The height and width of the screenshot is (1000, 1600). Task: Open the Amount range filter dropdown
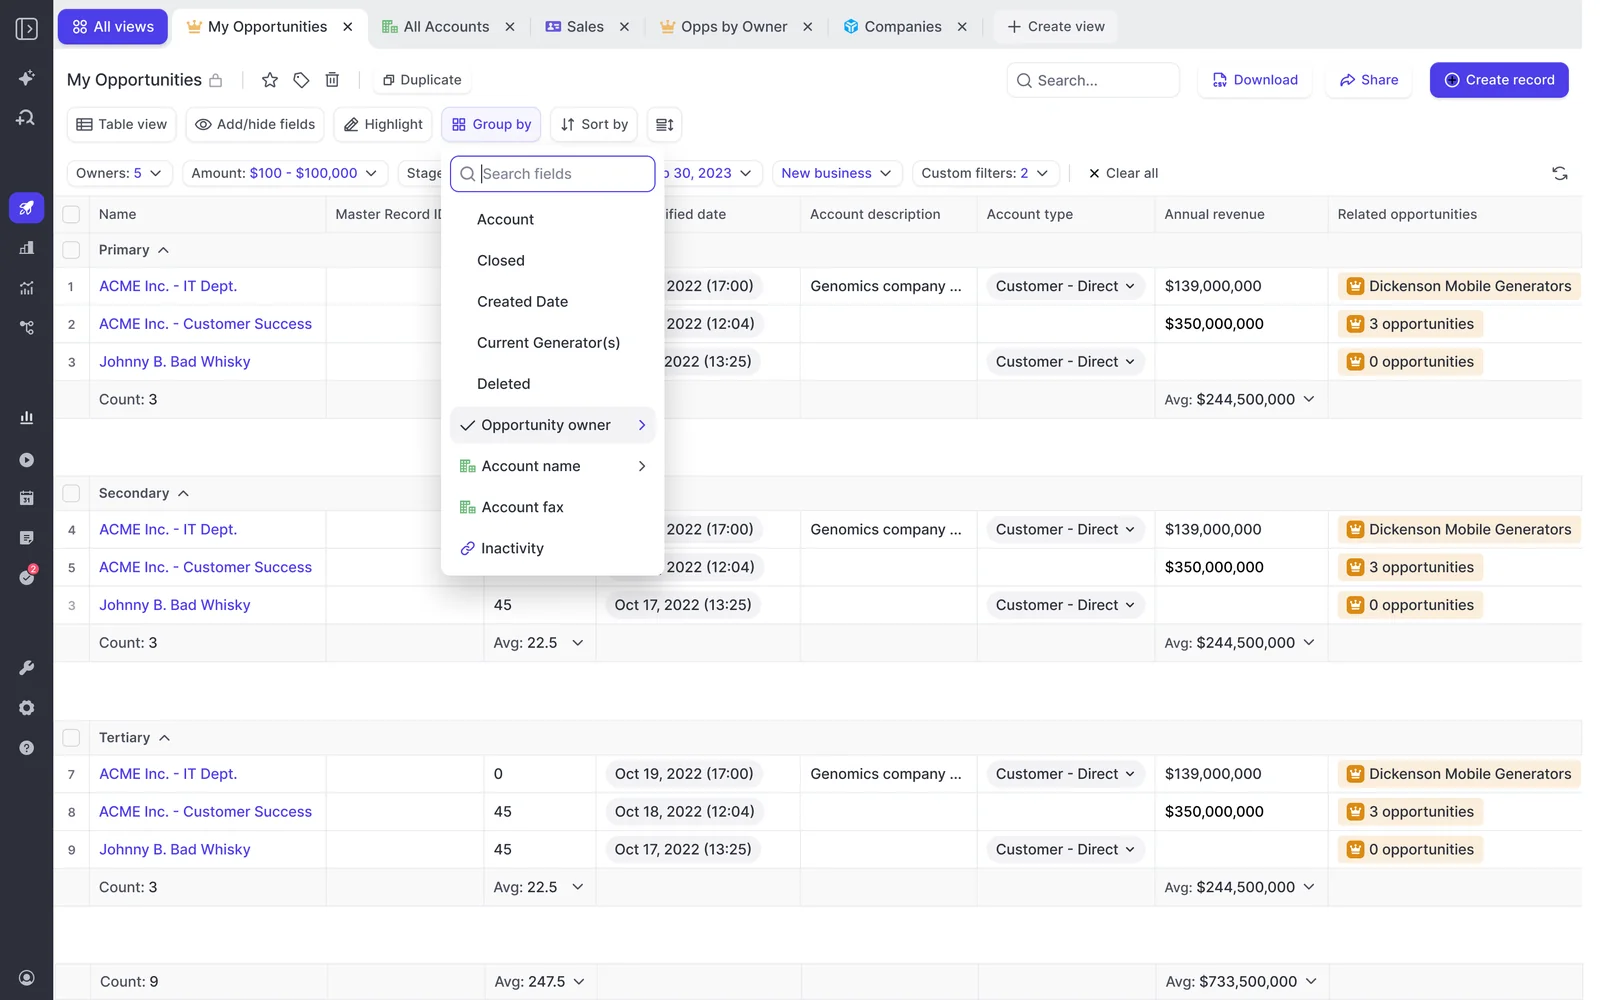(x=284, y=173)
